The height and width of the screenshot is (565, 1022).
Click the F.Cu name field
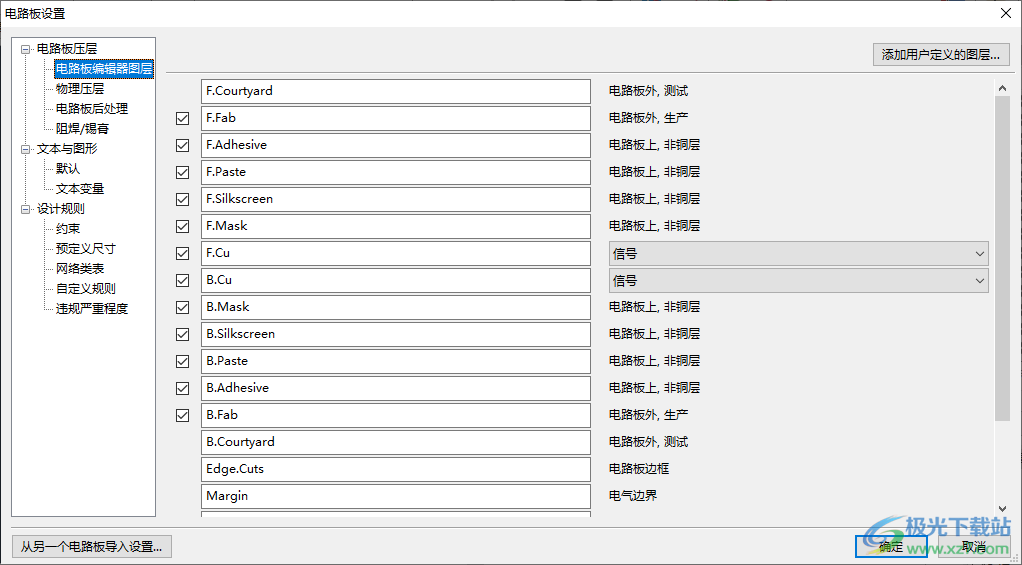coord(396,254)
